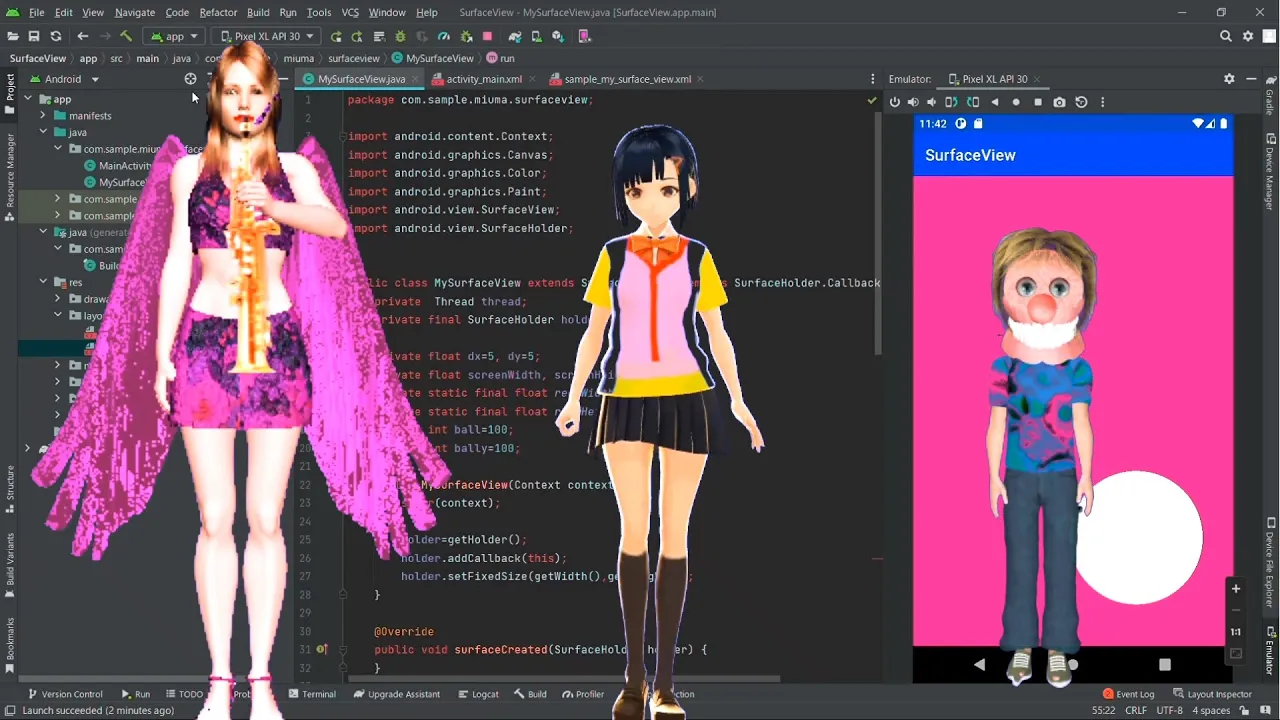
Task: Toggle read-only lock icon in status bar
Action: (x=1245, y=710)
